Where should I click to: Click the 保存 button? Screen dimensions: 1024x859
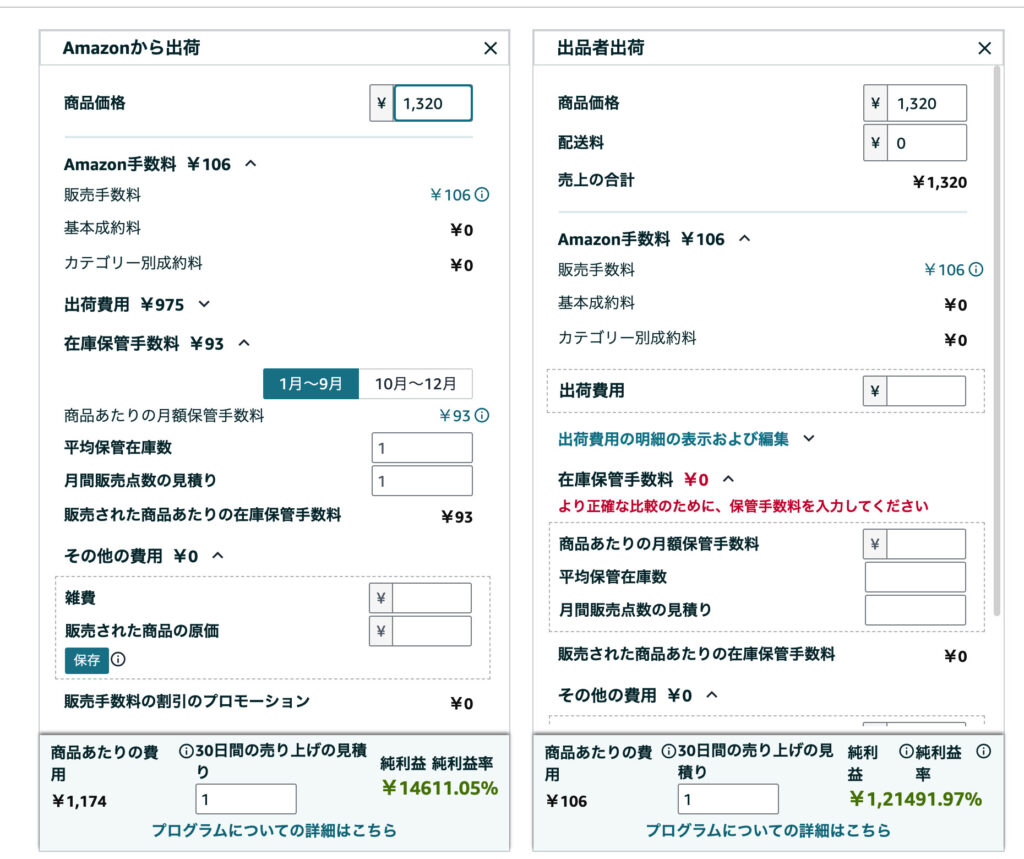pyautogui.click(x=85, y=660)
